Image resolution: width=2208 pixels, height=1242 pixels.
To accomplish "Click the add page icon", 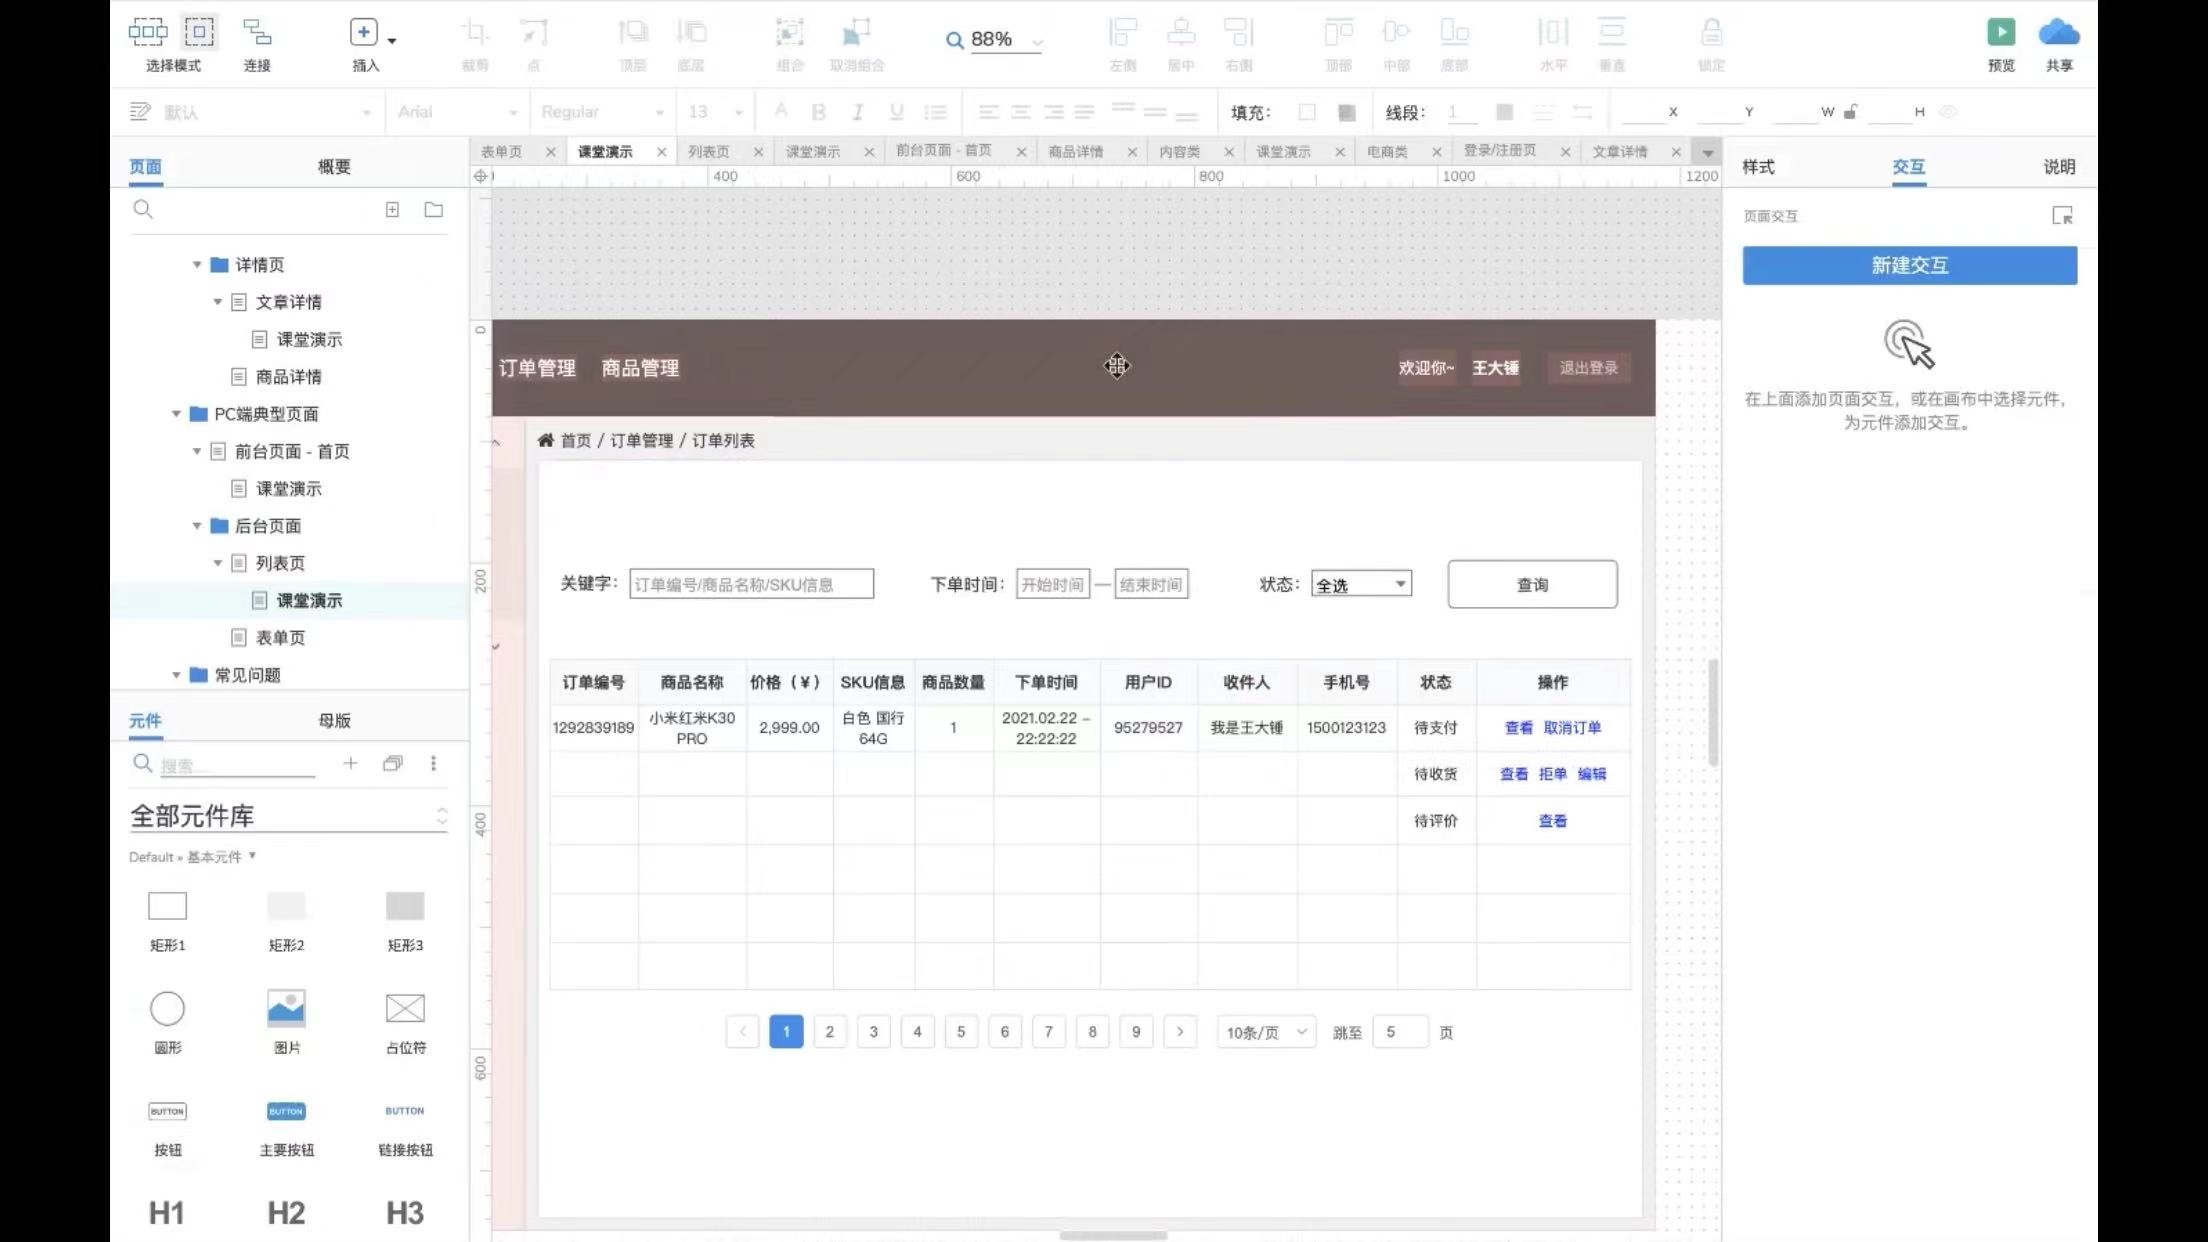I will pos(392,210).
